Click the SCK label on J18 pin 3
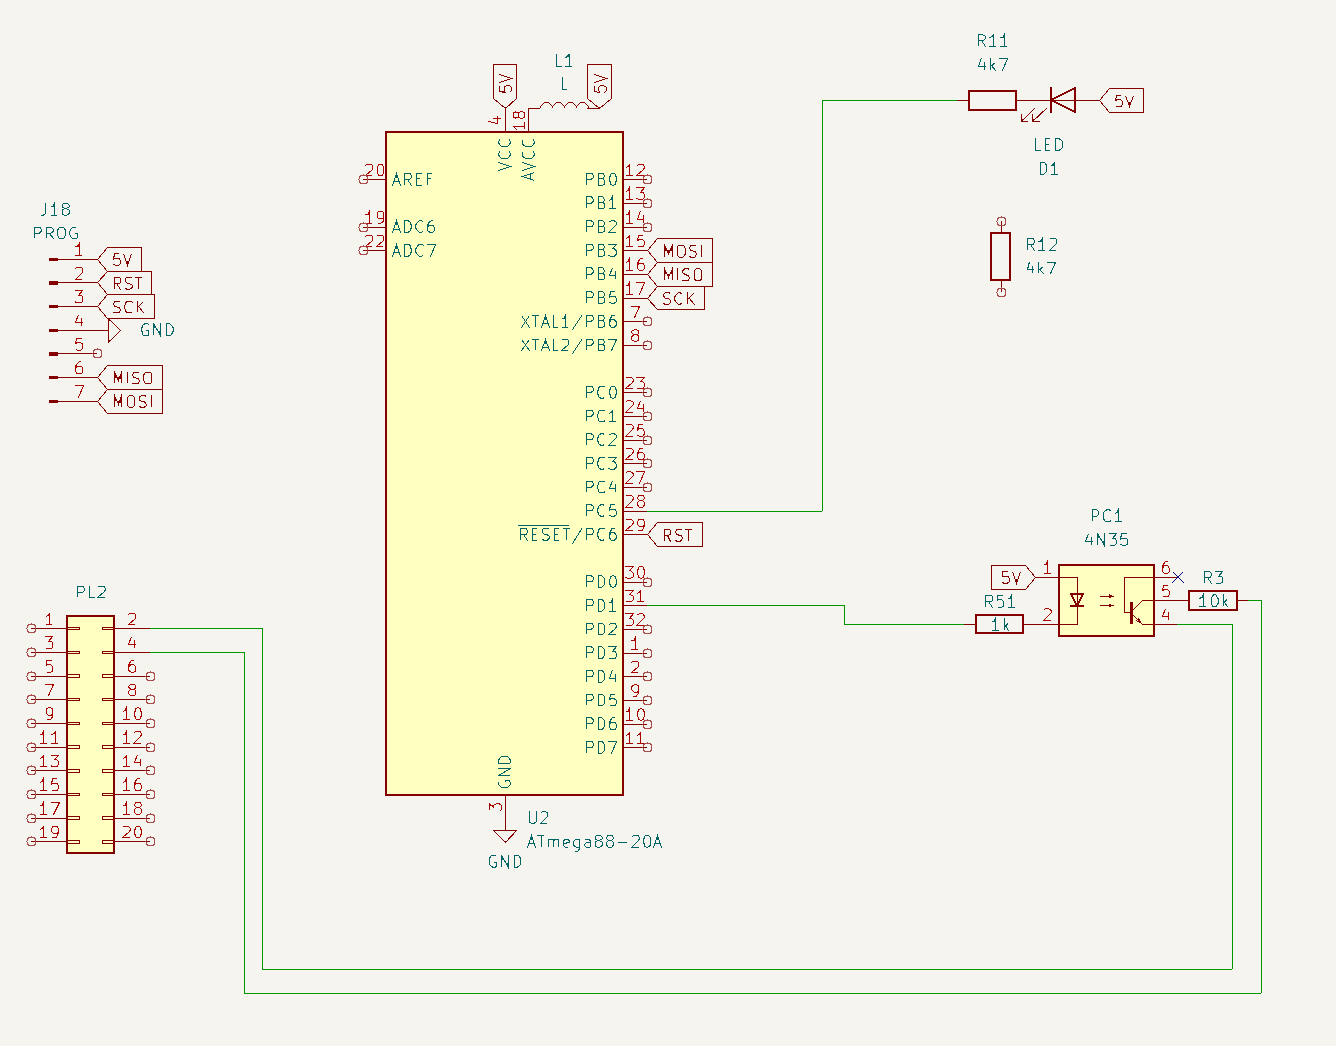This screenshot has height=1046, width=1336. 126,307
